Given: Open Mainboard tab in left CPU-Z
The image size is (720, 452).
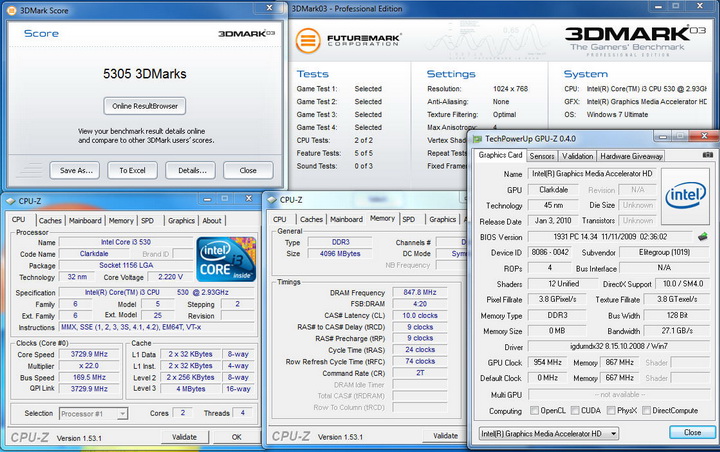Looking at the screenshot, I should click(x=85, y=220).
